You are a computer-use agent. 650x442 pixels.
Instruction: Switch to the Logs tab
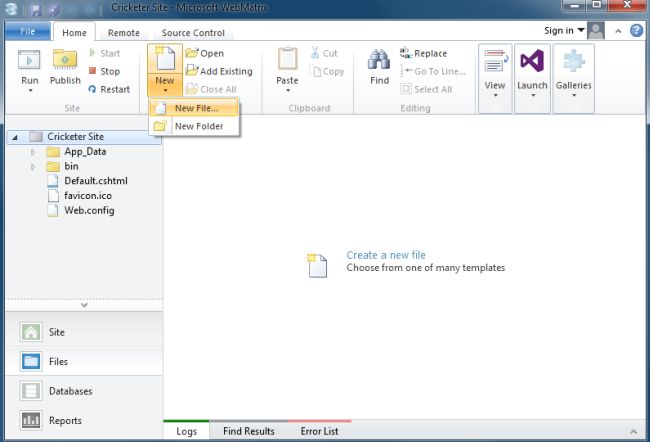187,431
